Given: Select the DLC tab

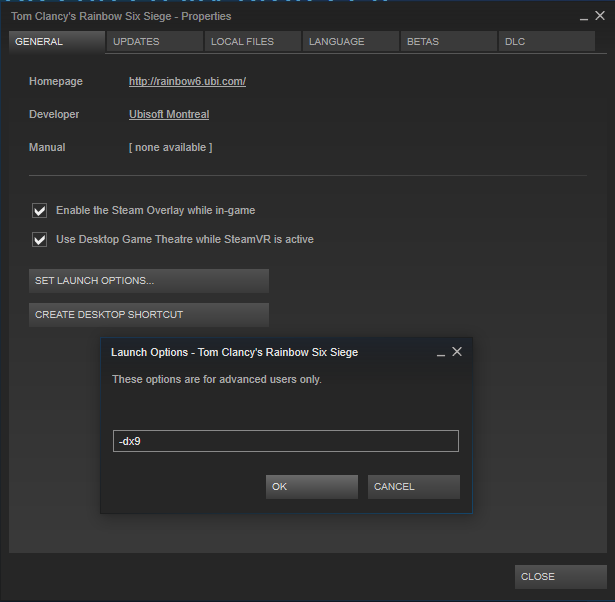Looking at the screenshot, I should (547, 42).
